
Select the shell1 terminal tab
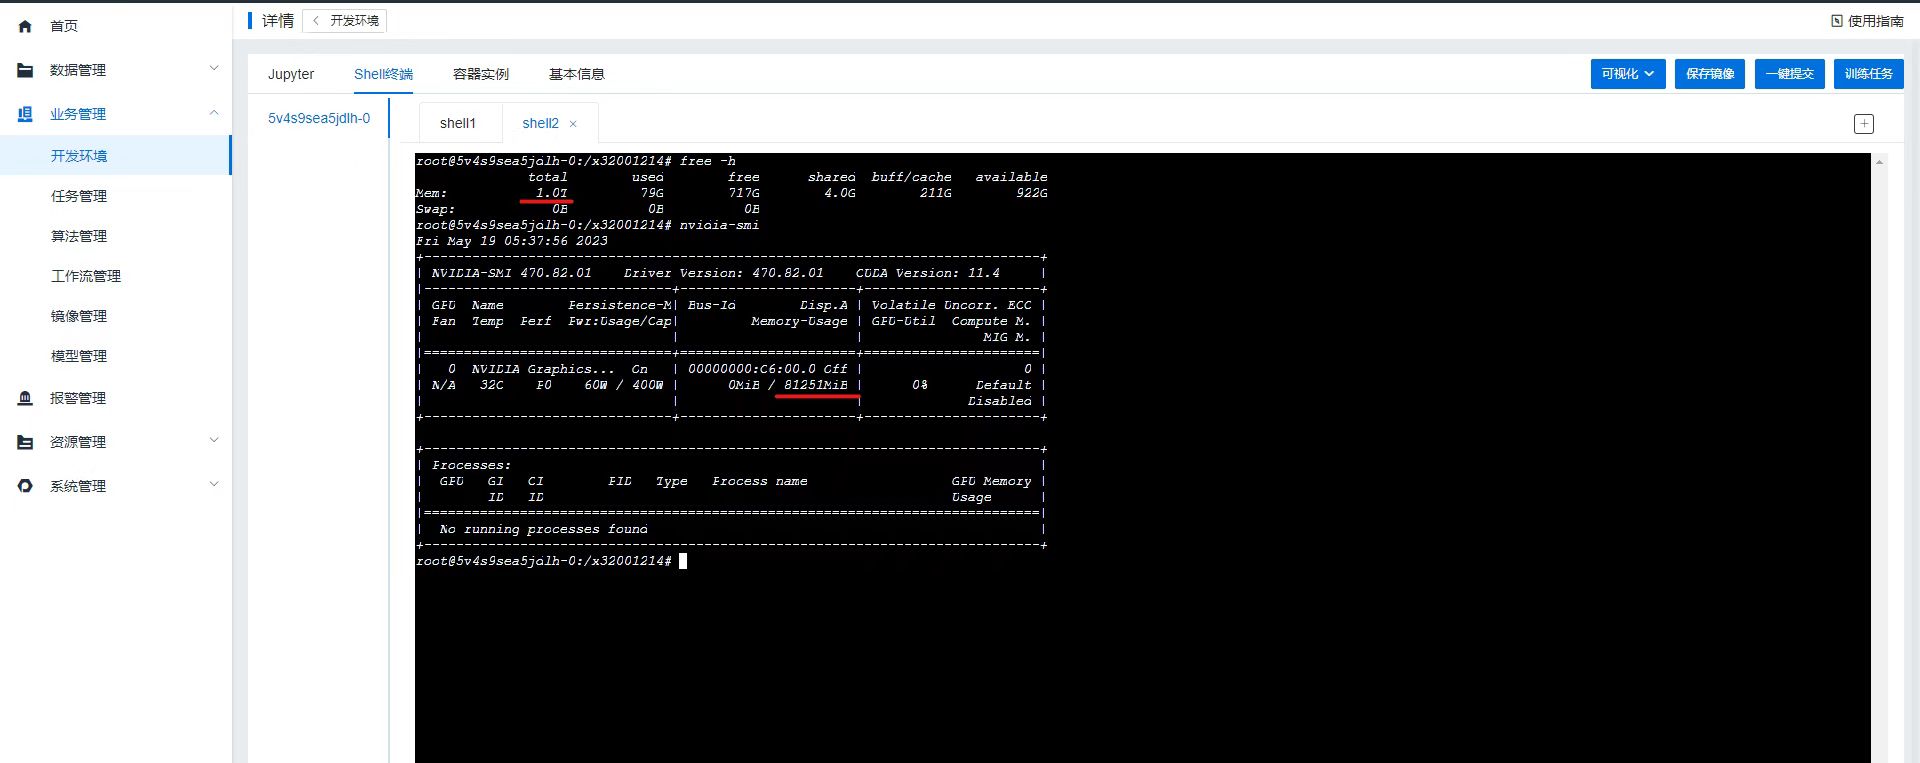point(457,123)
